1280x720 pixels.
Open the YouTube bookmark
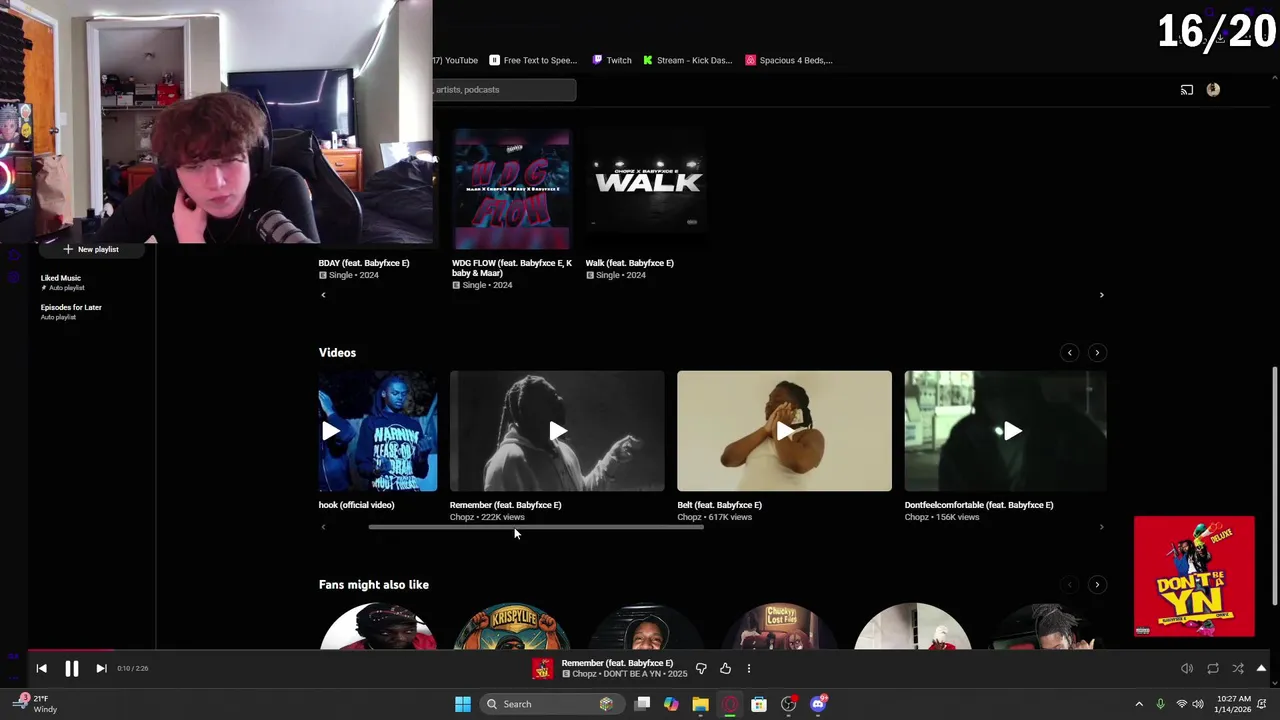457,60
